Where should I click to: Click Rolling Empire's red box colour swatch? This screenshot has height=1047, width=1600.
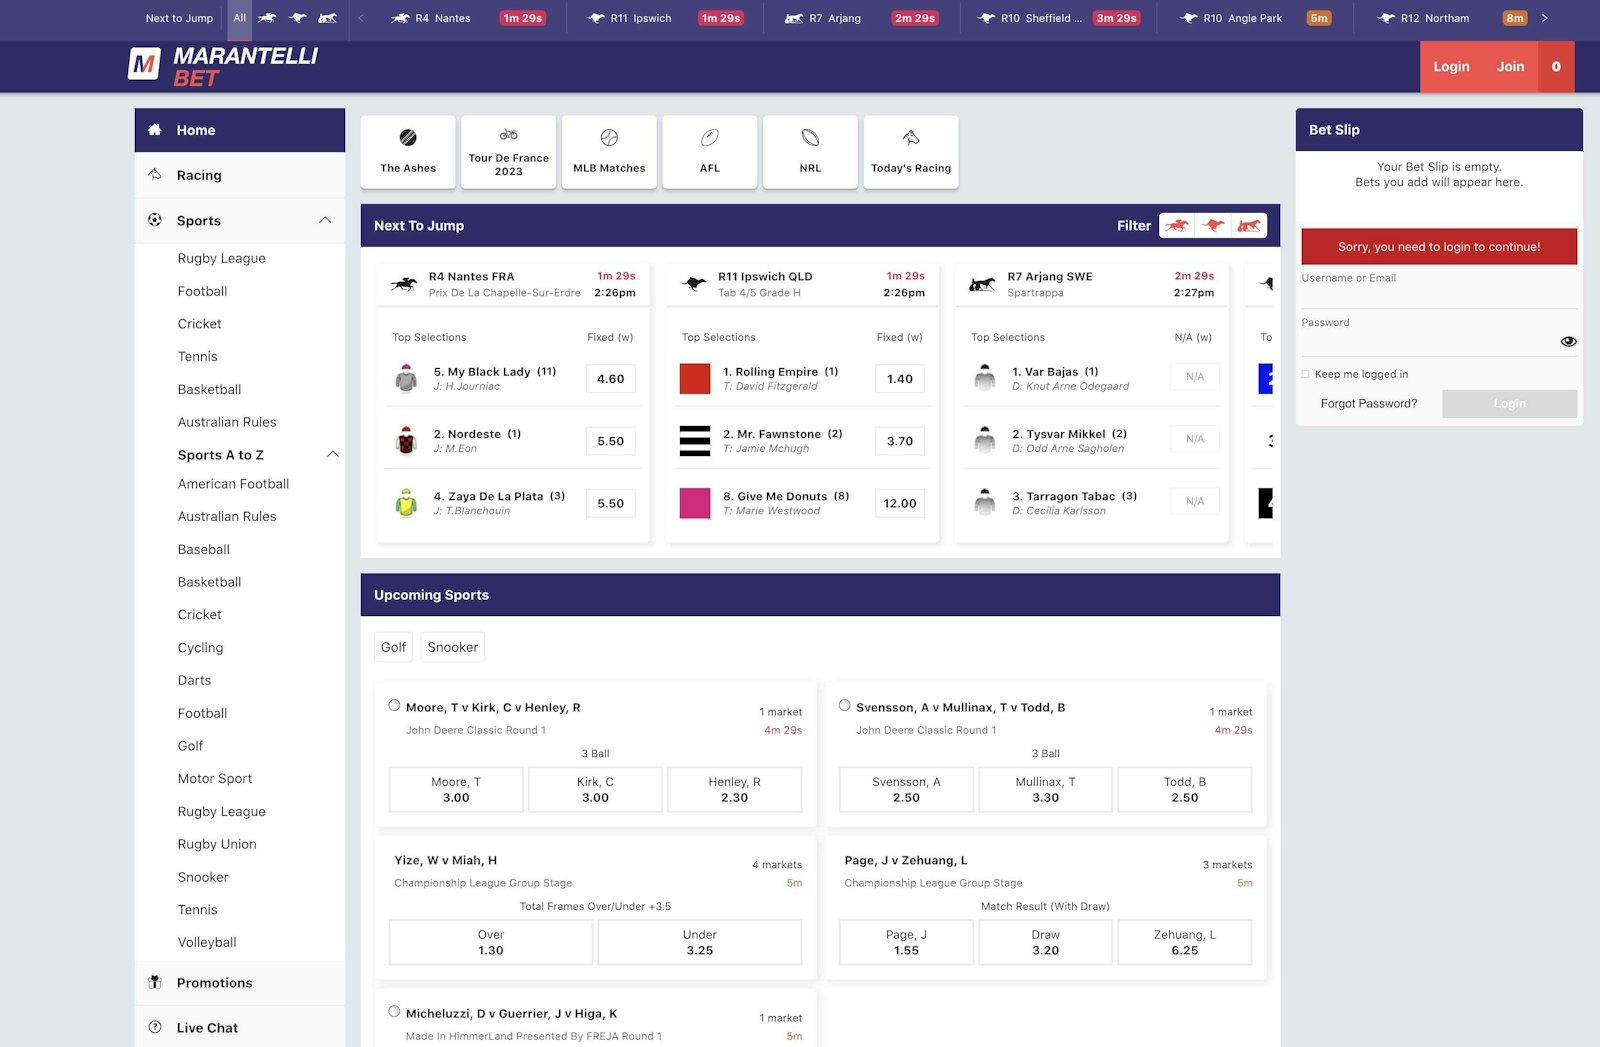694,378
